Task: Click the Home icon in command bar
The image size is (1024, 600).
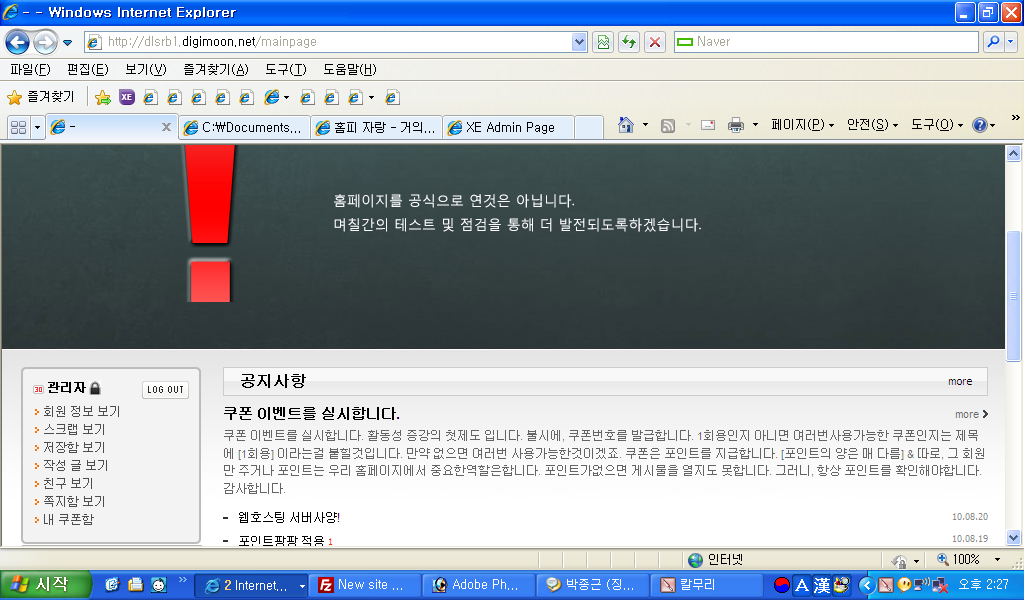Action: [x=626, y=125]
